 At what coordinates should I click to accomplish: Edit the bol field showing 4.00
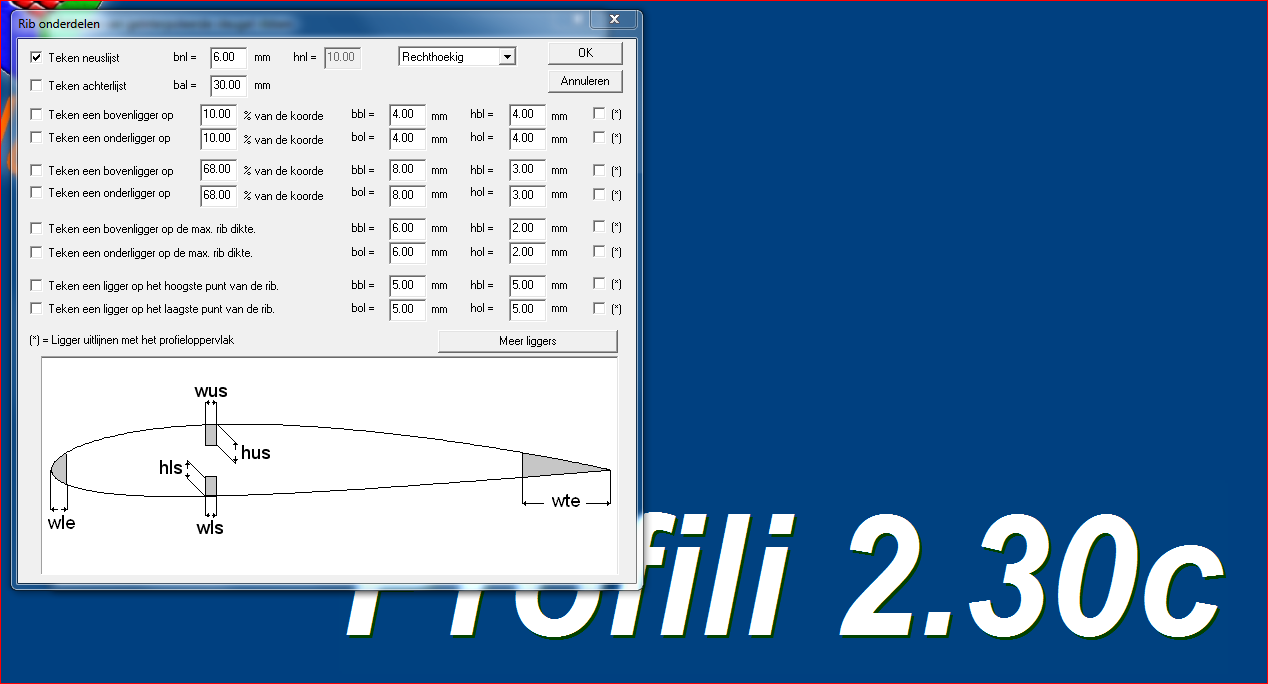[408, 139]
